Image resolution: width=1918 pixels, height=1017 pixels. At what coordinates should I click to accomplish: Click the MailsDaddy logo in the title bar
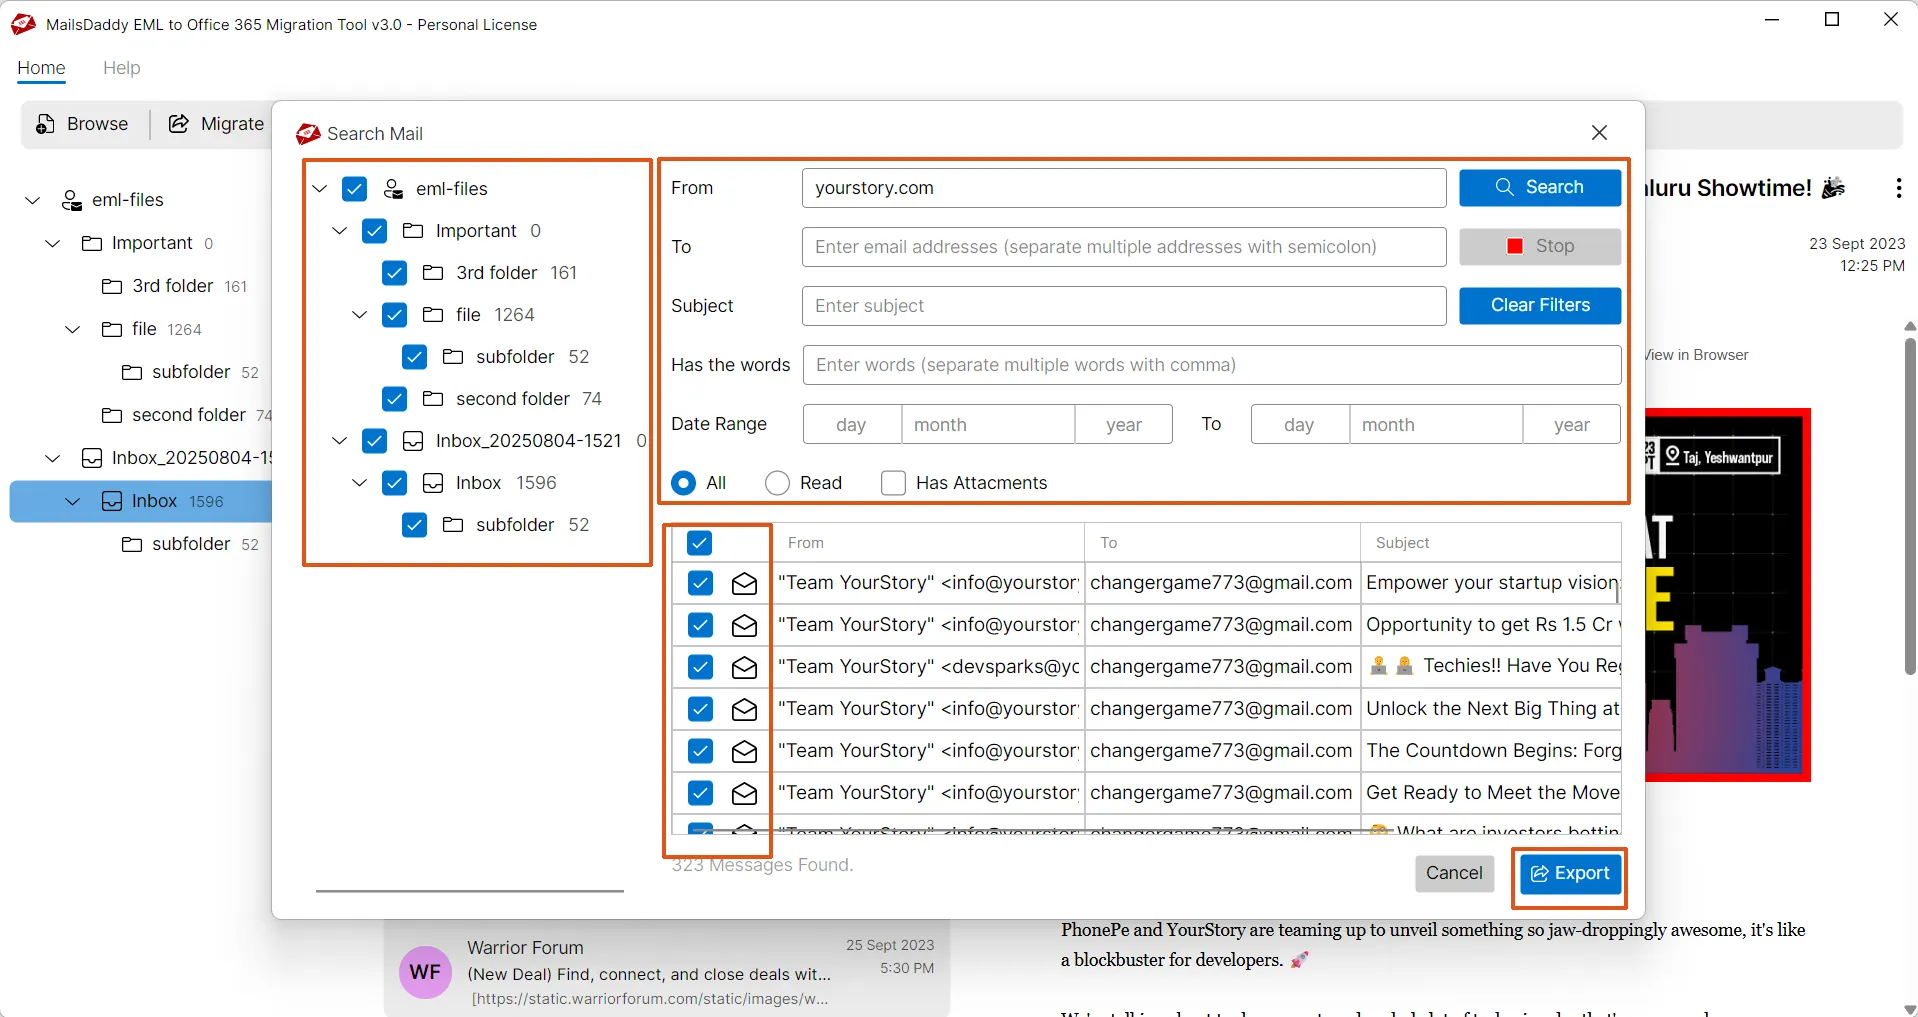[22, 24]
